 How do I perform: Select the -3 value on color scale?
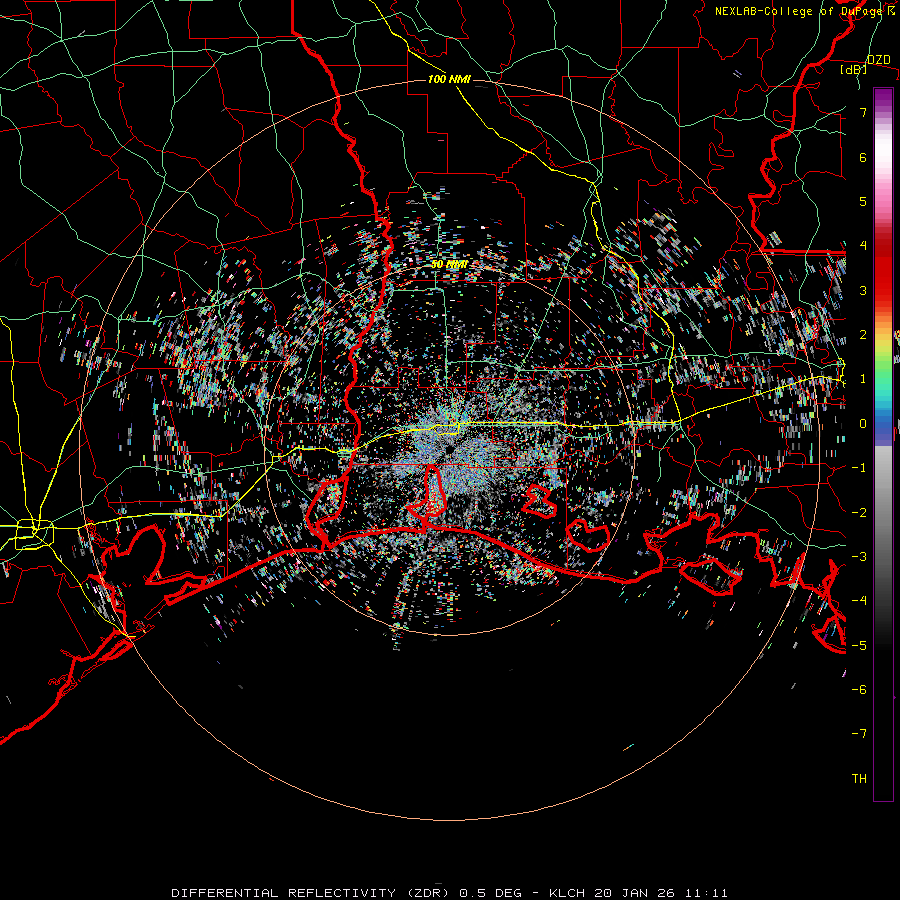(859, 557)
